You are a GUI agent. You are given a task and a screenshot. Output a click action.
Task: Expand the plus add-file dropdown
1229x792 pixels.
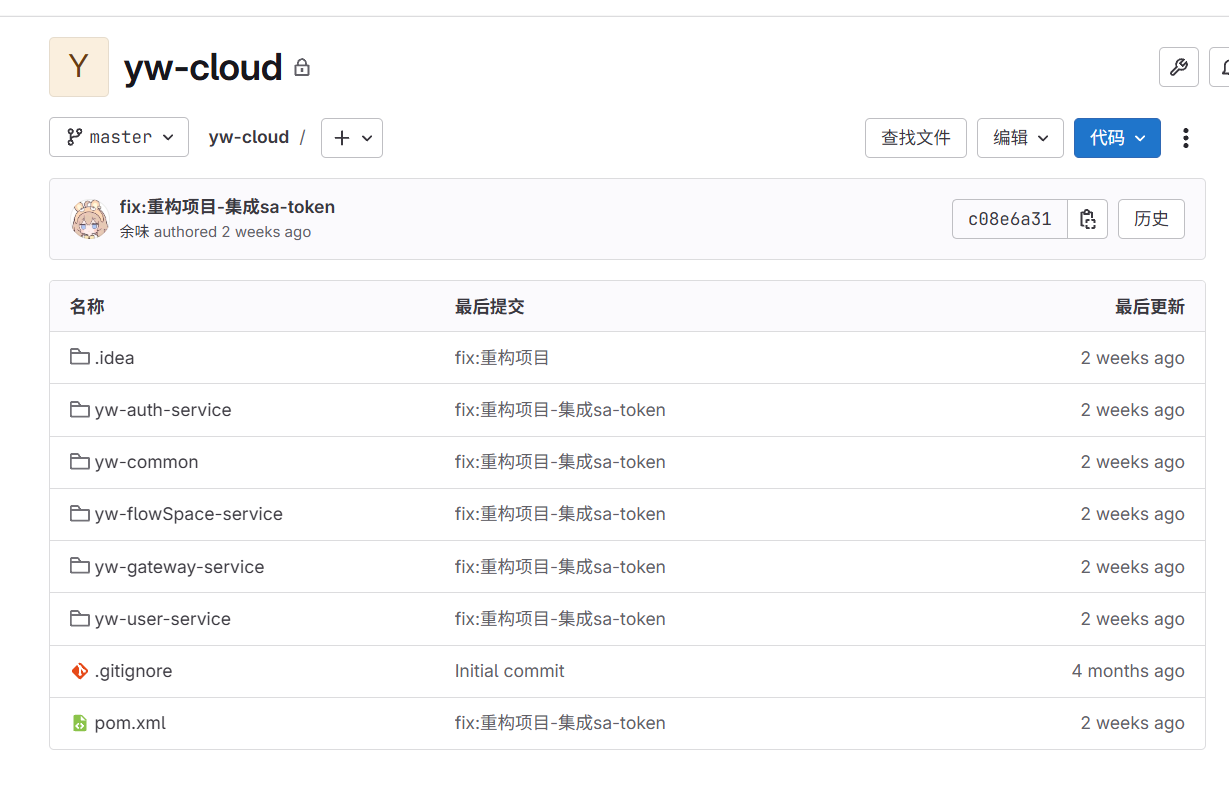pos(352,138)
